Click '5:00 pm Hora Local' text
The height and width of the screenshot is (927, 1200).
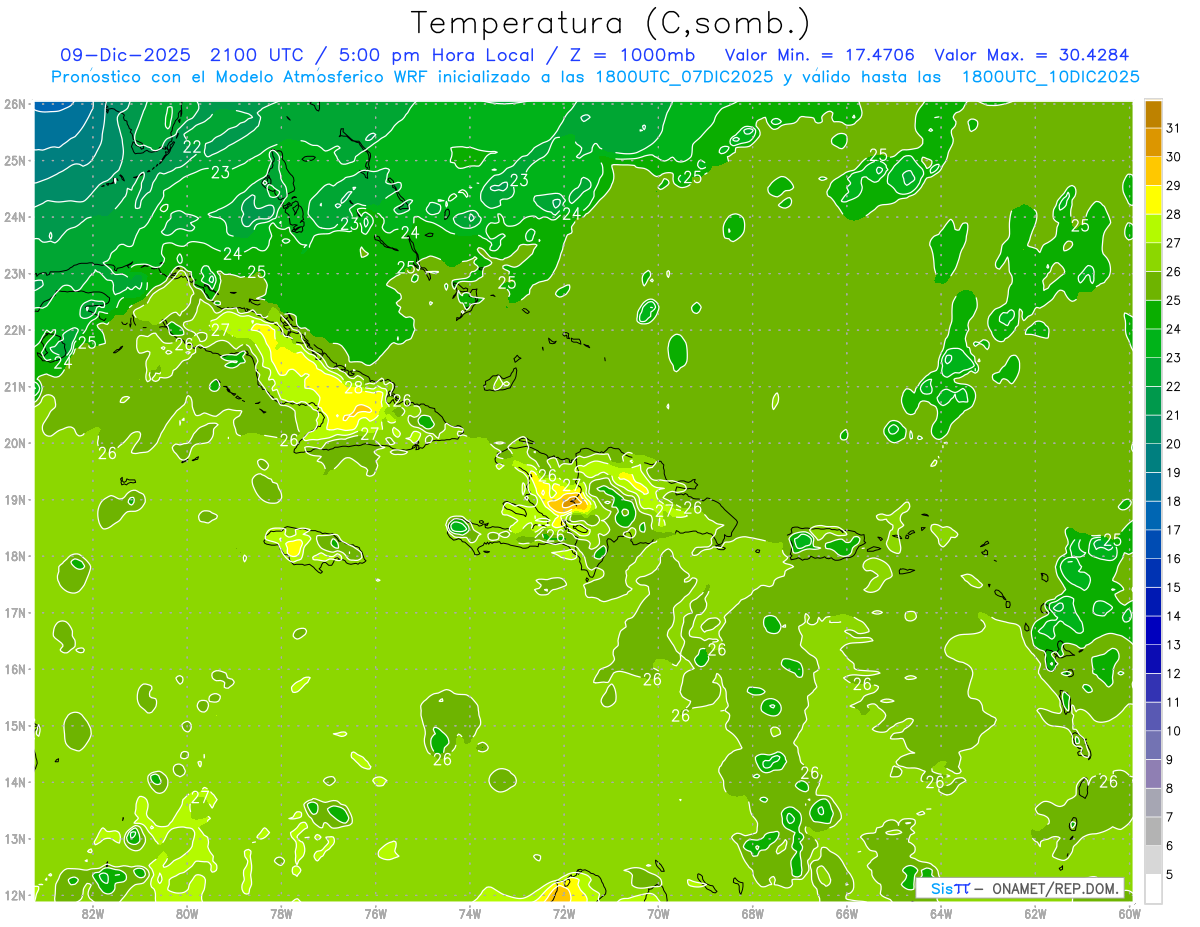click(x=436, y=54)
